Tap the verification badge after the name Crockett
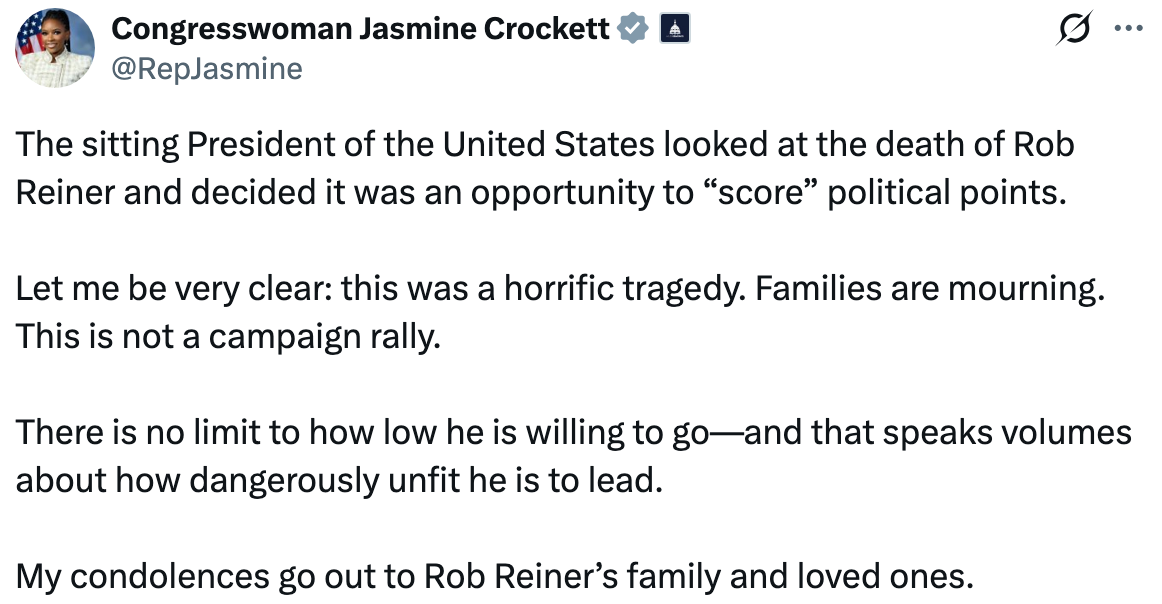Screen dimensions: 1162x604 [x=633, y=28]
